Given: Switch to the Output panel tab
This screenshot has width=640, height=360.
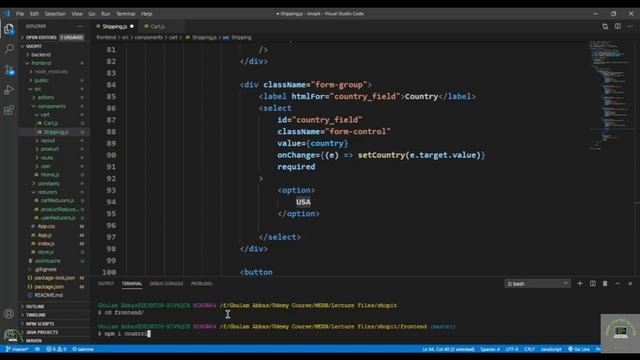Looking at the screenshot, I should pos(106,283).
